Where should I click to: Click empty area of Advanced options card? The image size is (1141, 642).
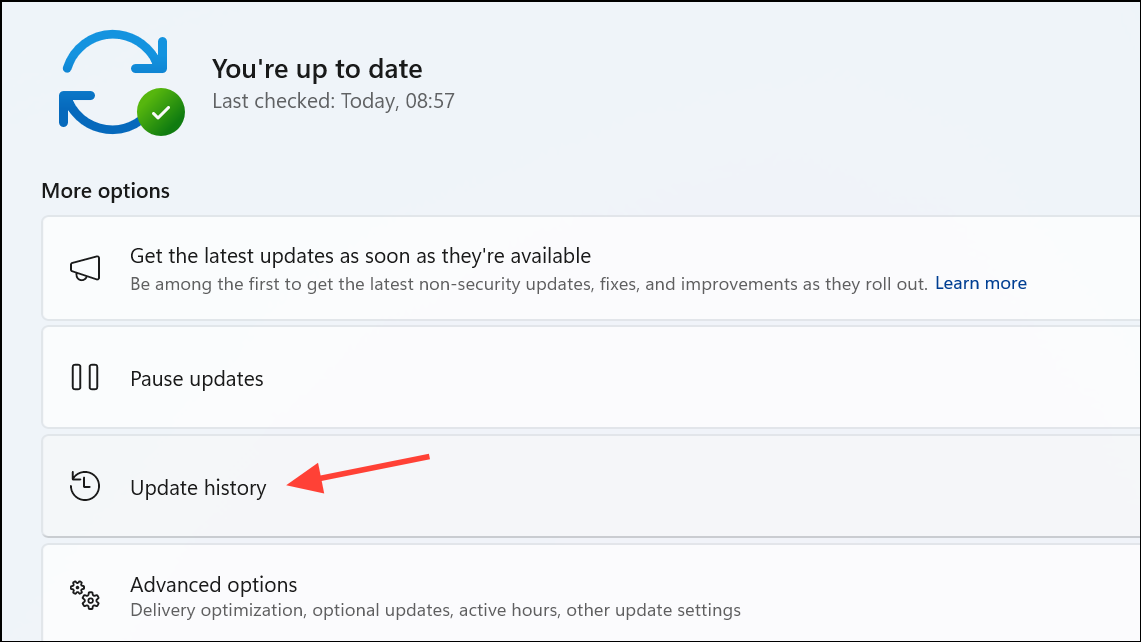910,593
